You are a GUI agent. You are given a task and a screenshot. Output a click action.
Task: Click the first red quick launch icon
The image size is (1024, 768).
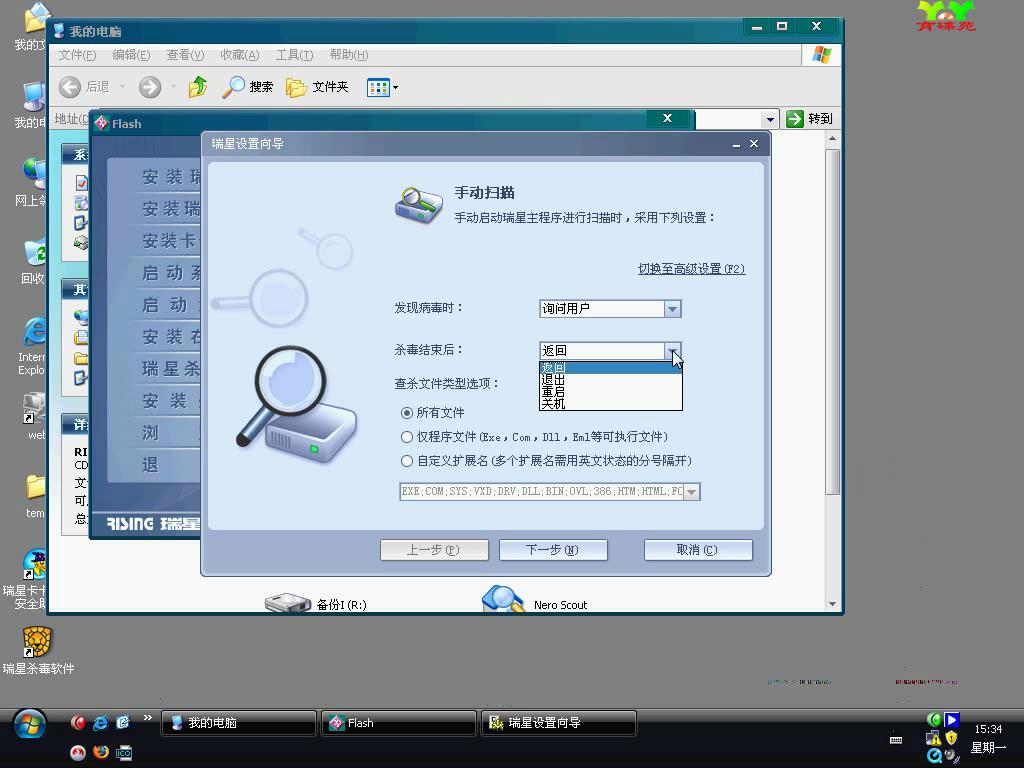click(78, 722)
